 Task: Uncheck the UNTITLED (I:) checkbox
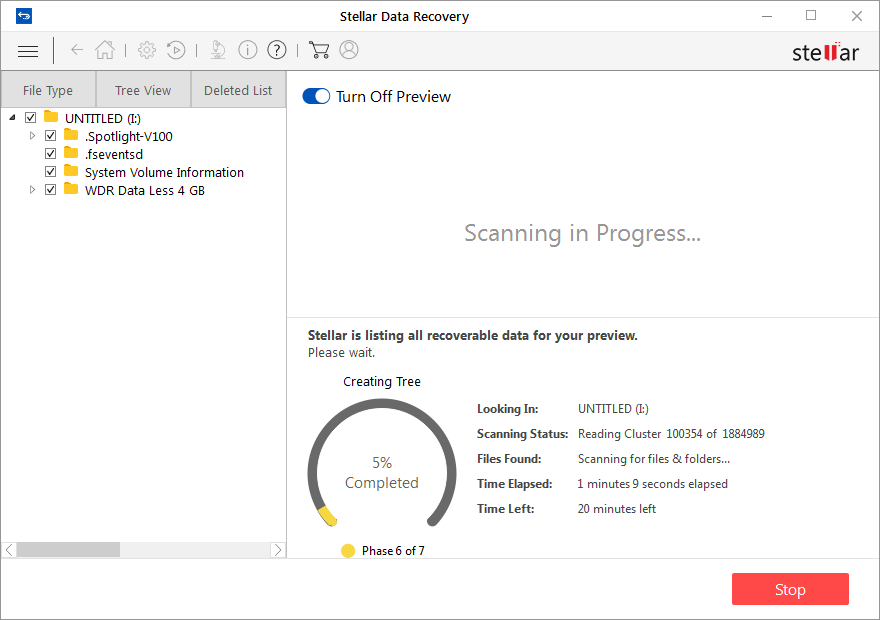tap(31, 117)
